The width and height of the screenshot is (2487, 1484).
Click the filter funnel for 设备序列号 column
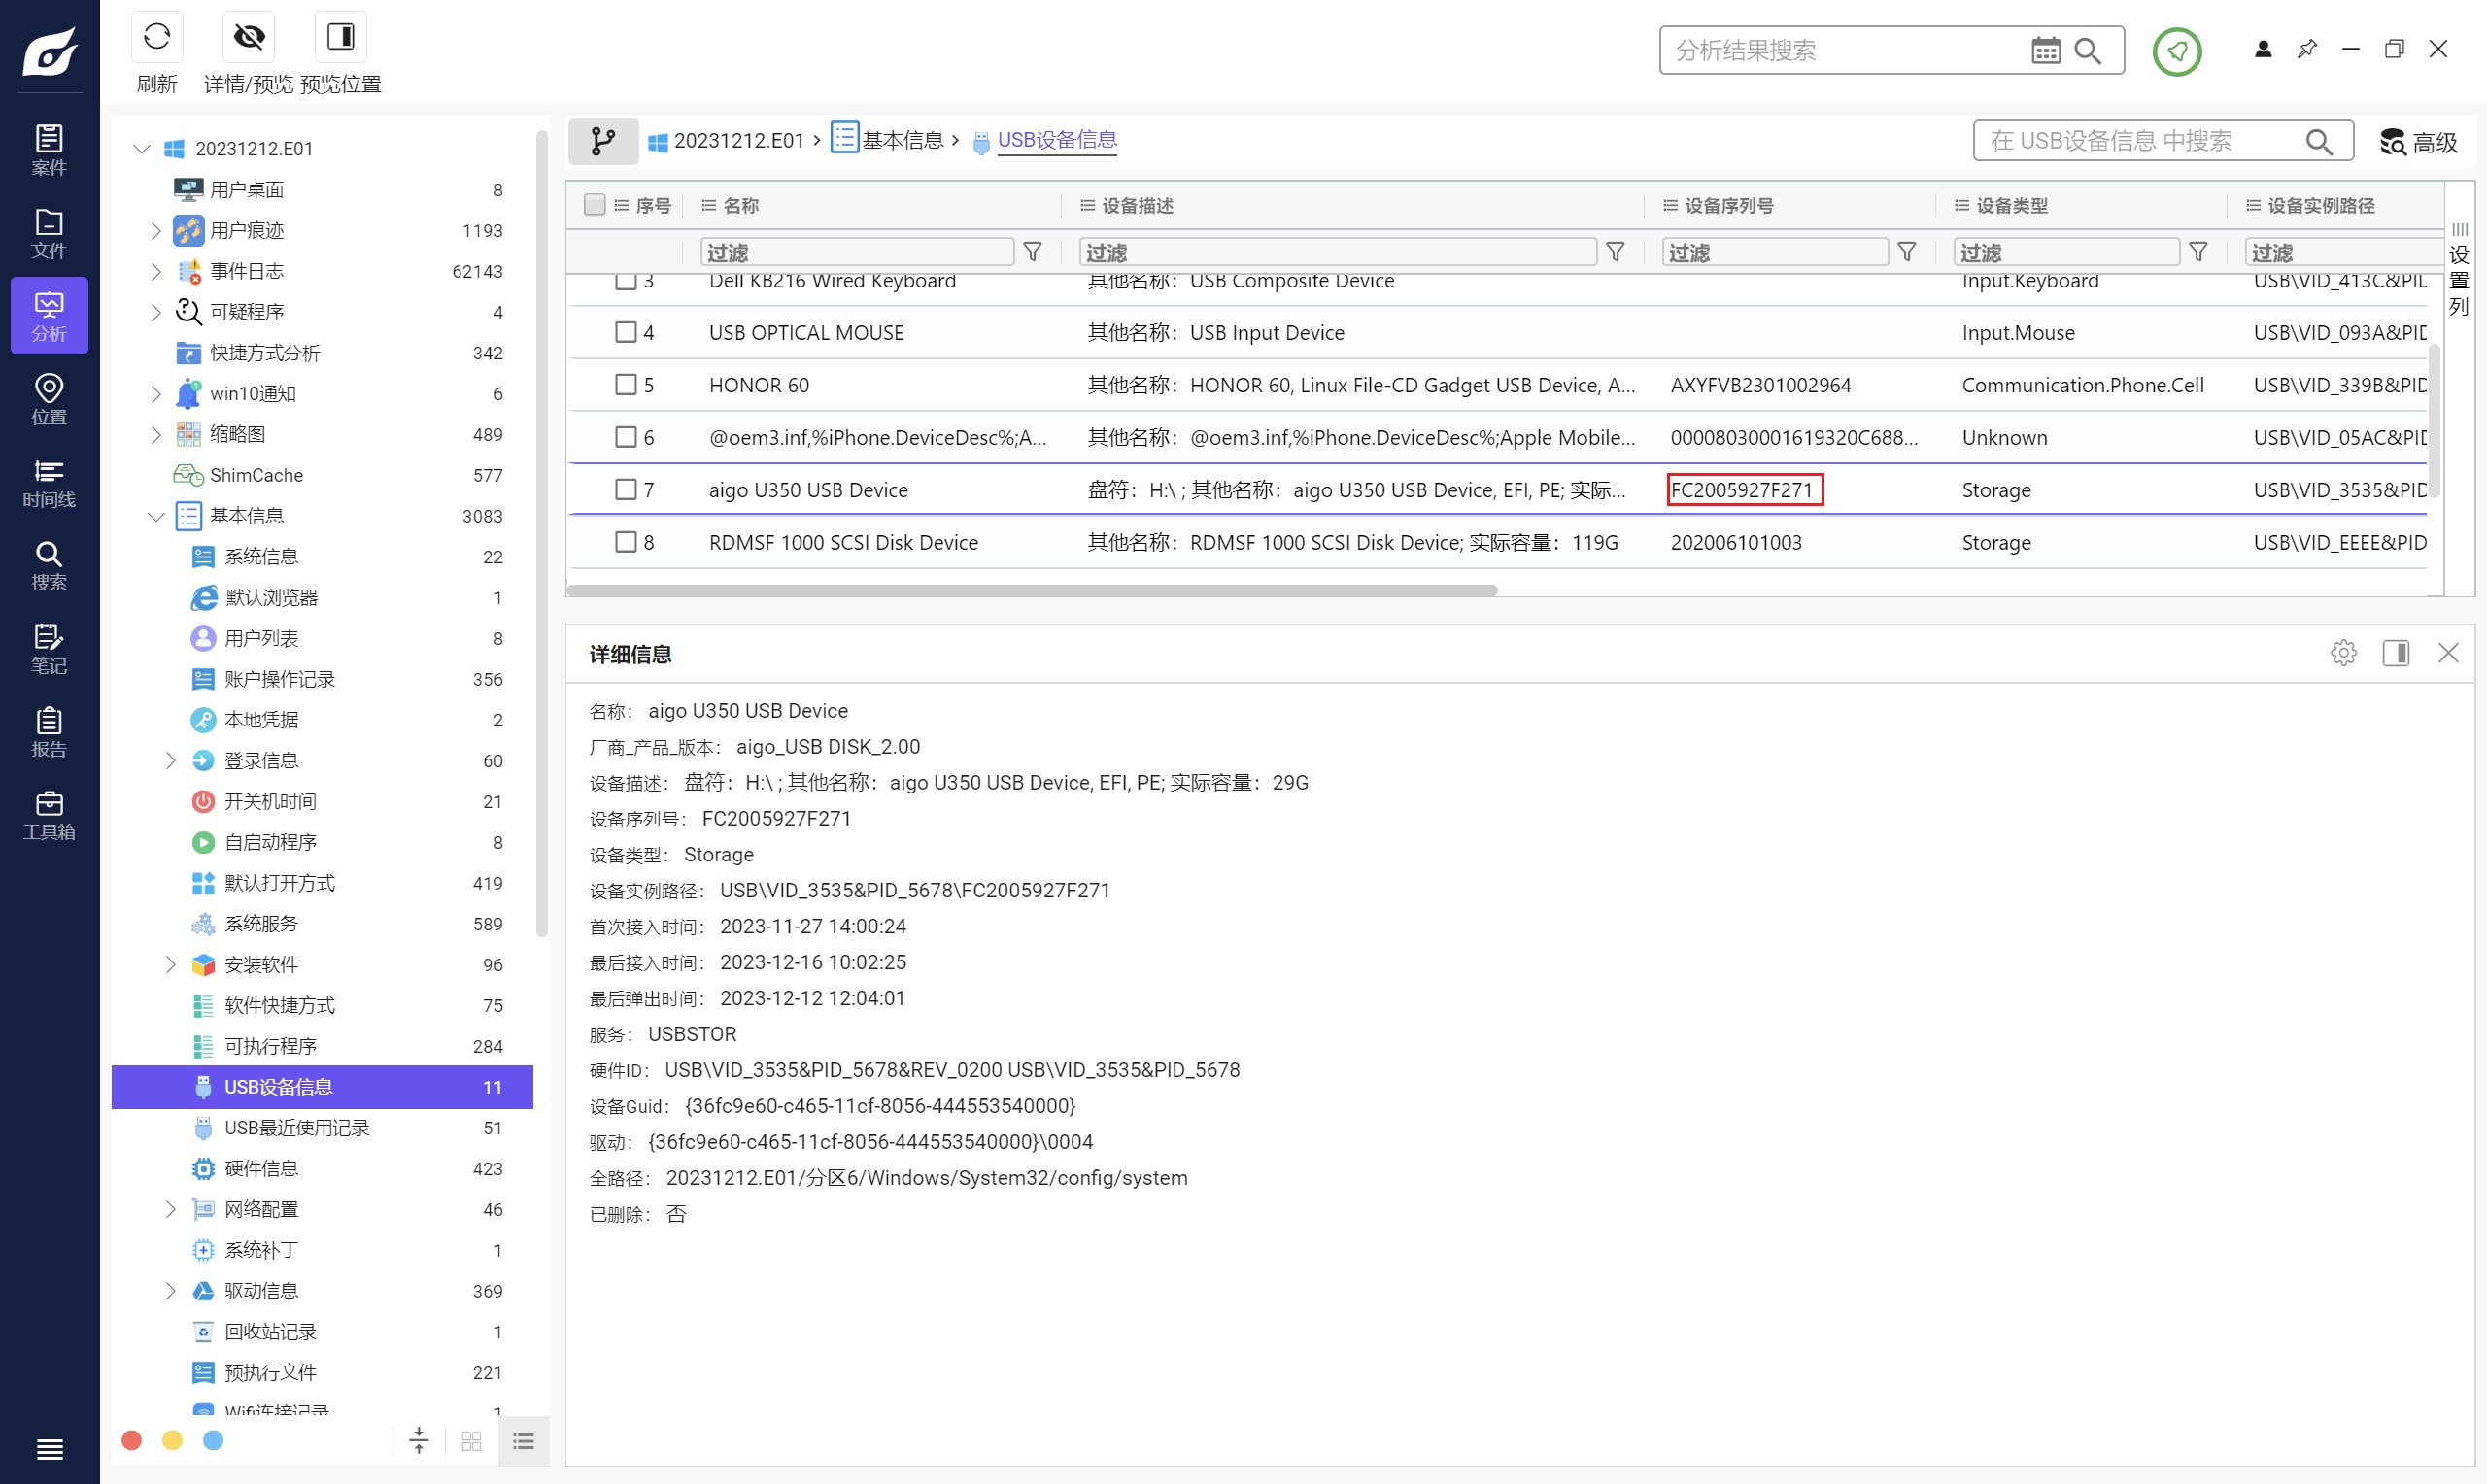coord(1907,252)
